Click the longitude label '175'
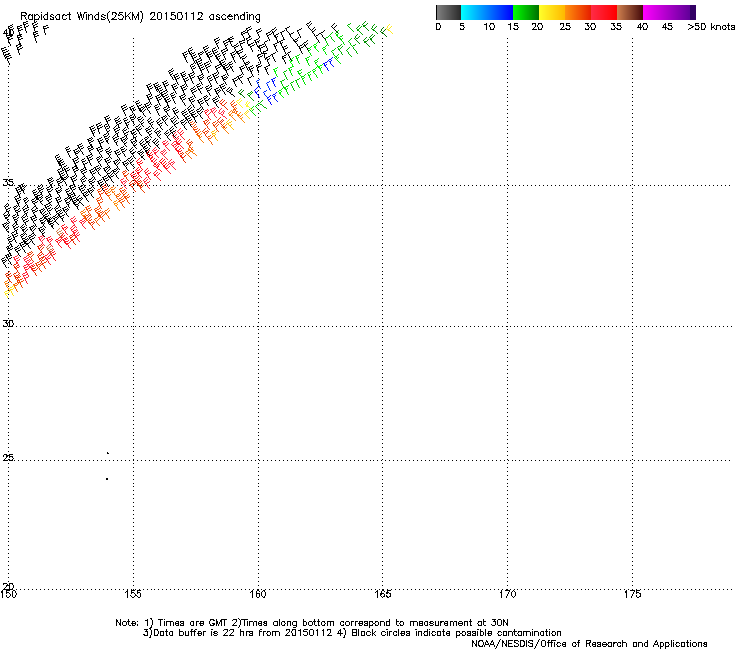Viewport: 740px width, 650px height. (x=632, y=594)
